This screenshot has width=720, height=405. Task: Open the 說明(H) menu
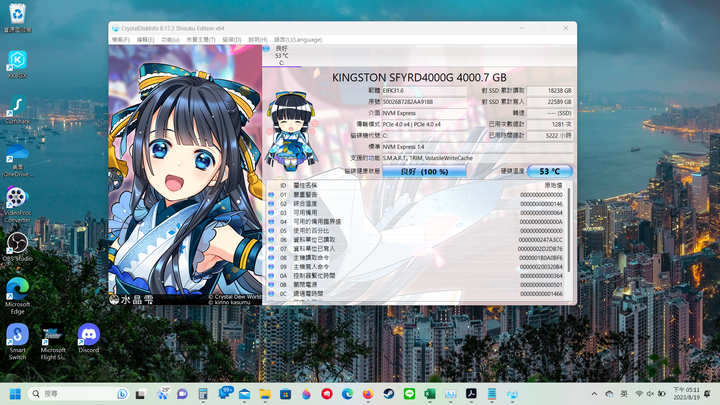pyautogui.click(x=258, y=40)
